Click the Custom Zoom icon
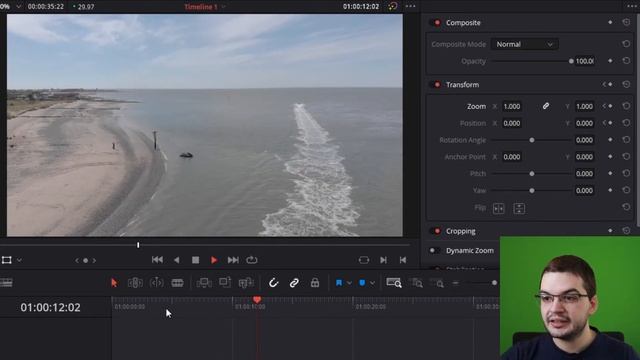 438,282
